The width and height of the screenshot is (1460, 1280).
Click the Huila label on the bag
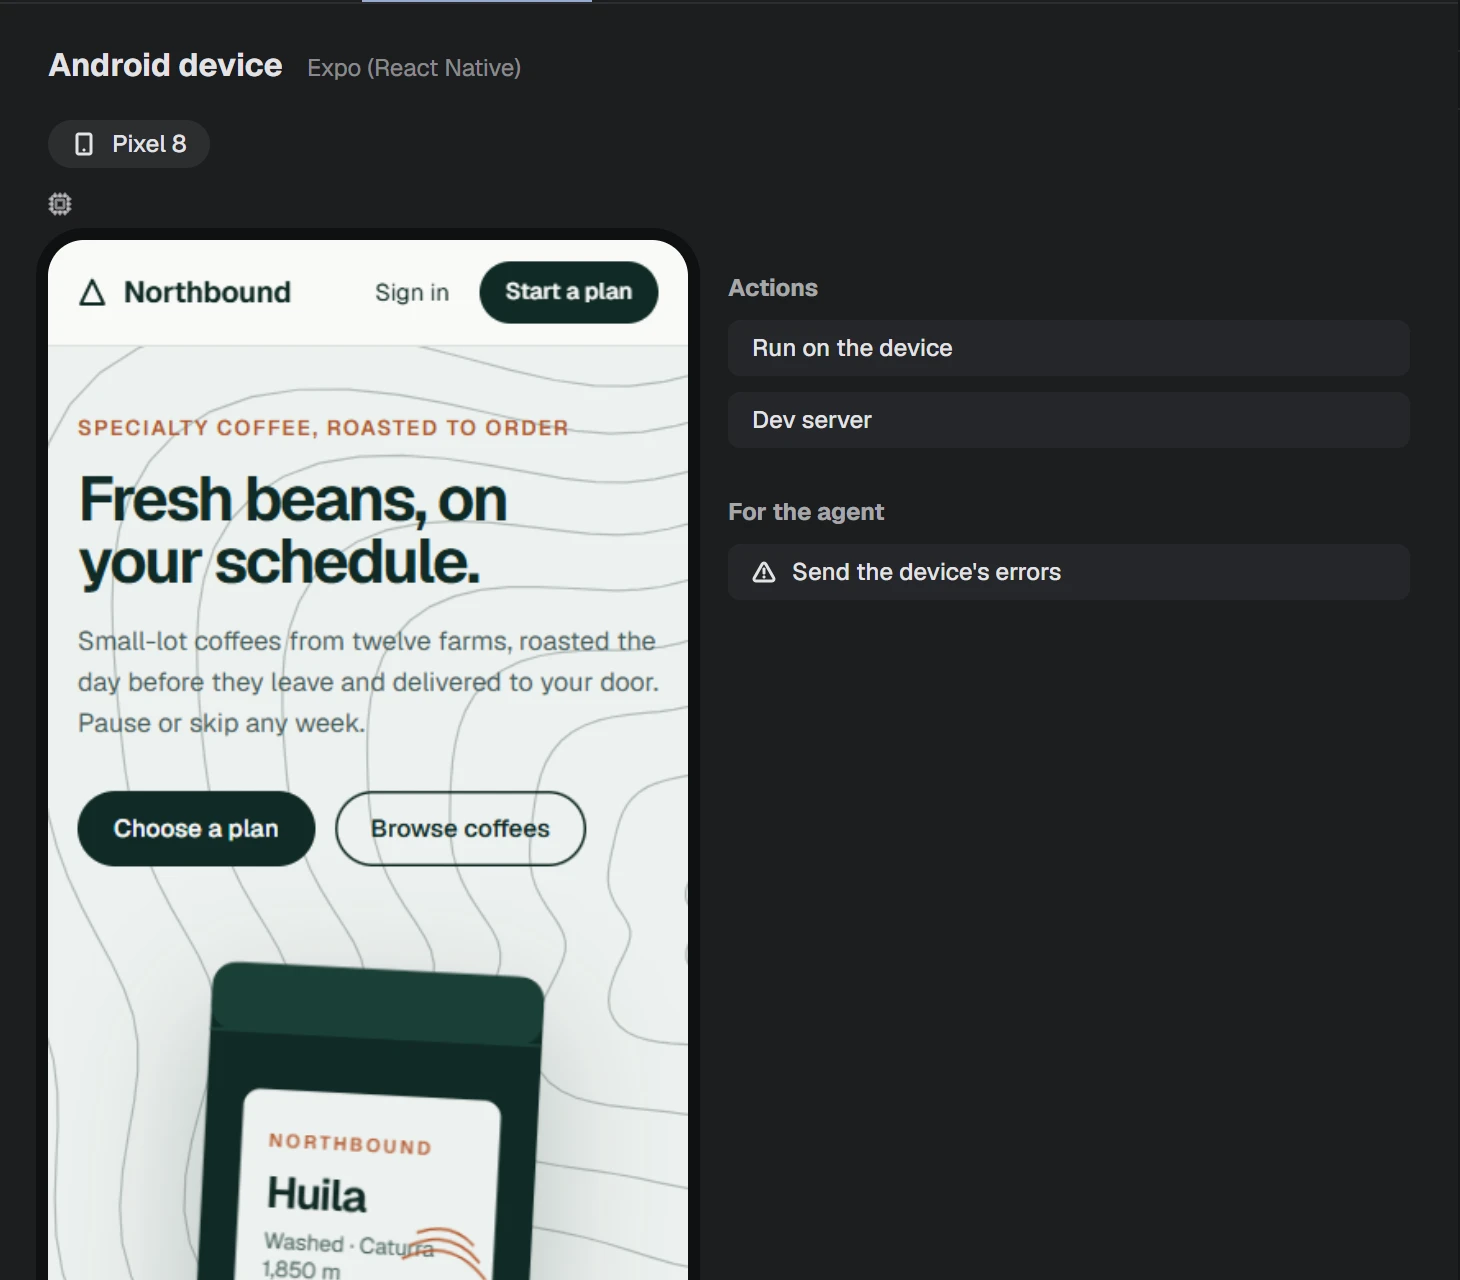click(x=316, y=1194)
